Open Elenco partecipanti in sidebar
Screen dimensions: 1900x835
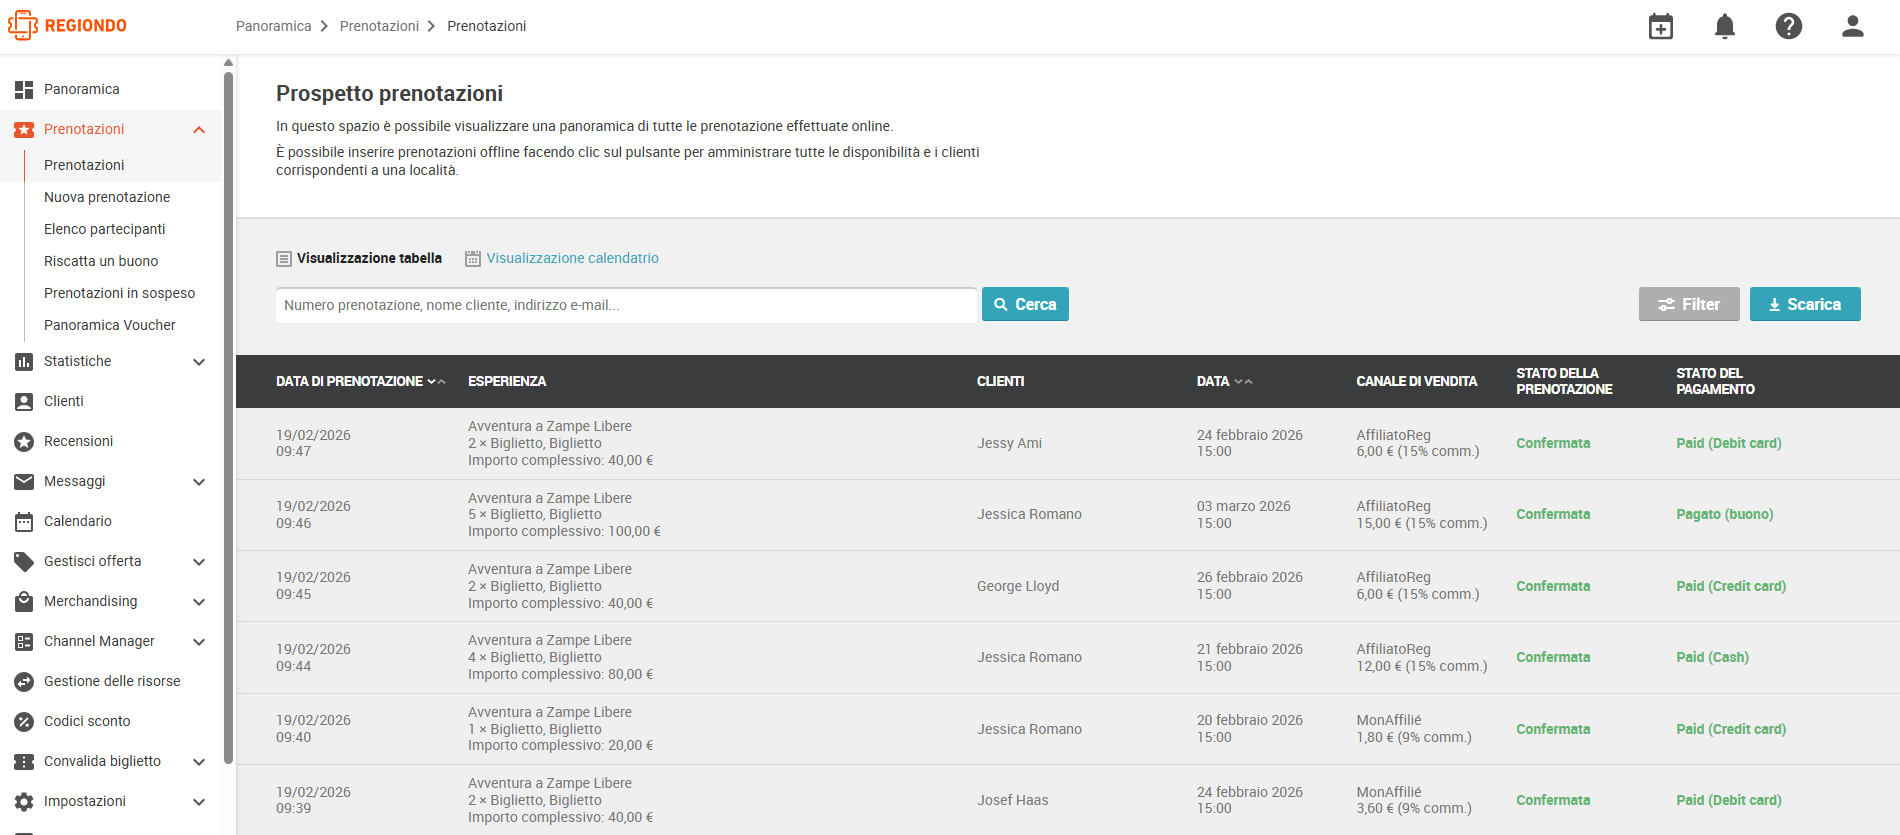pos(105,229)
